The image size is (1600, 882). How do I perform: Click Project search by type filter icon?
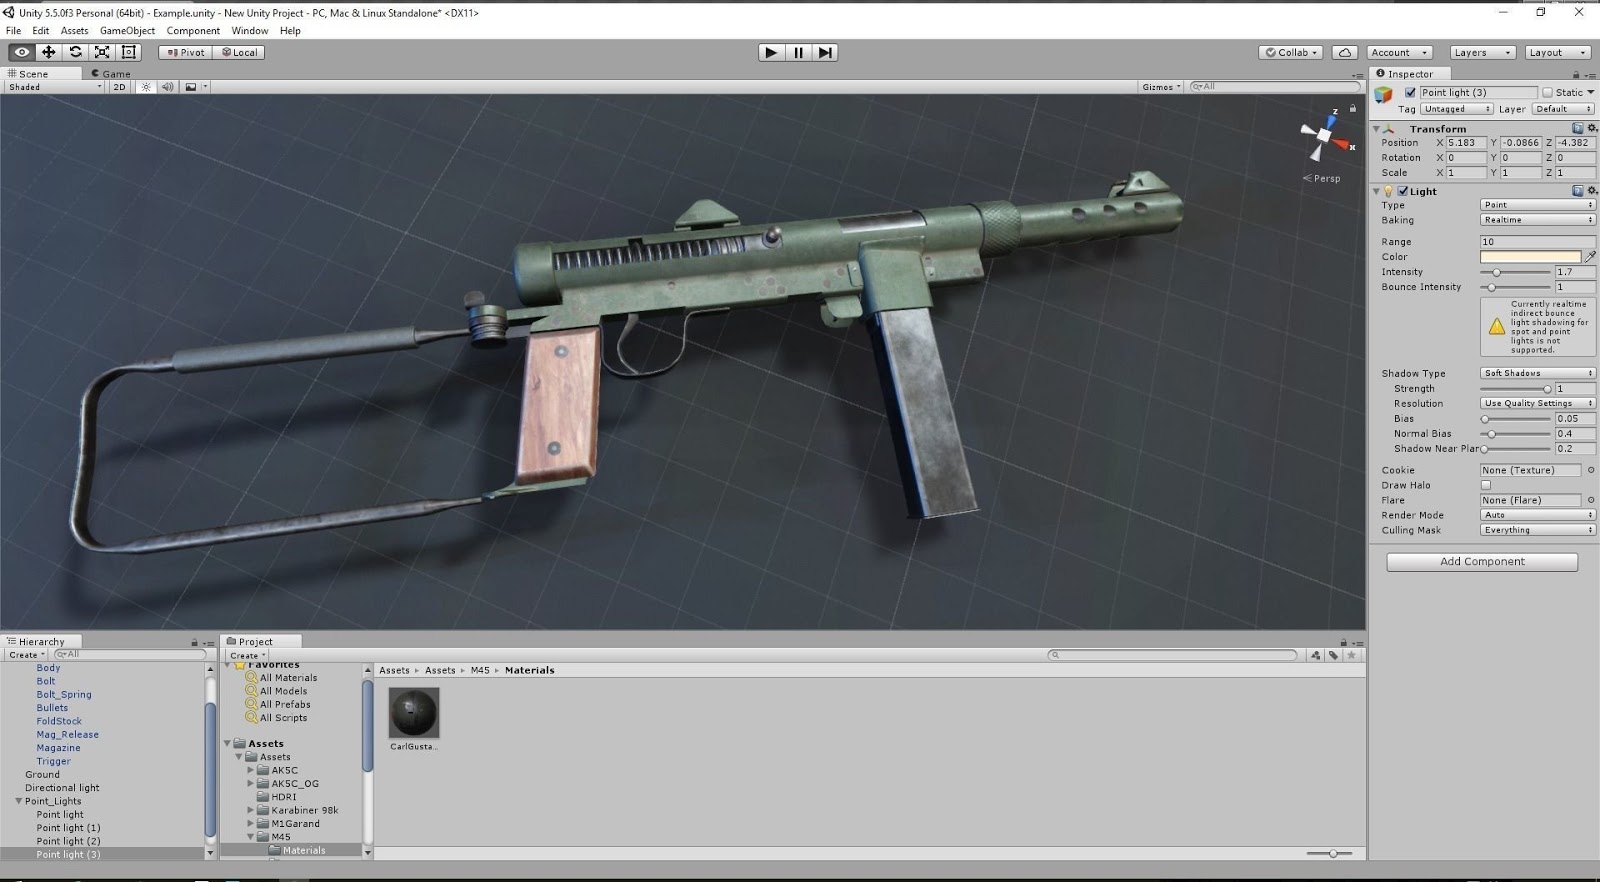pyautogui.click(x=1316, y=655)
